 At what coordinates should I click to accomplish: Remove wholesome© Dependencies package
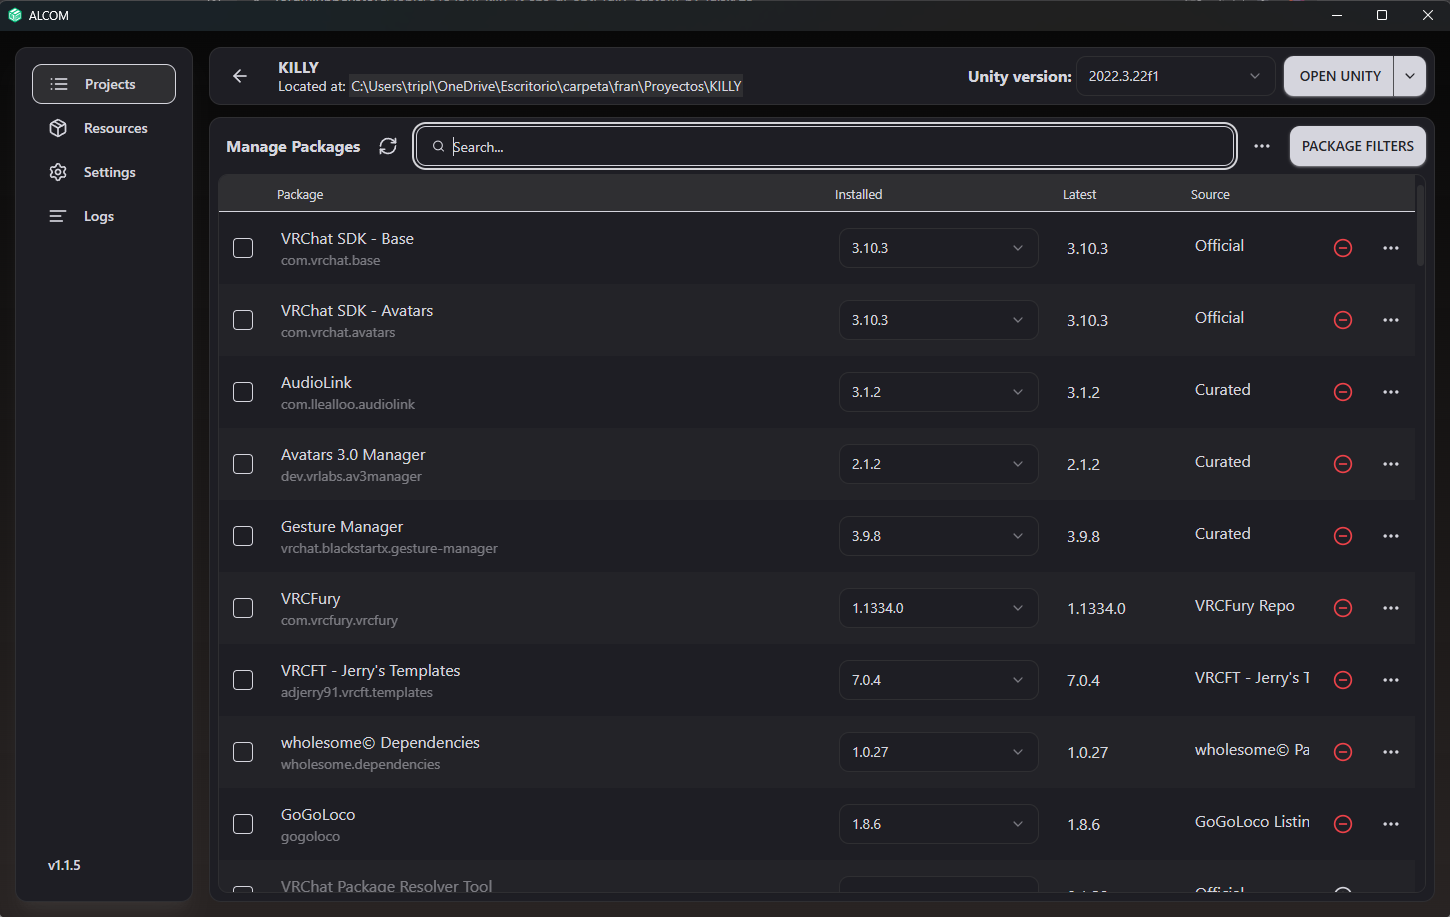pos(1343,752)
